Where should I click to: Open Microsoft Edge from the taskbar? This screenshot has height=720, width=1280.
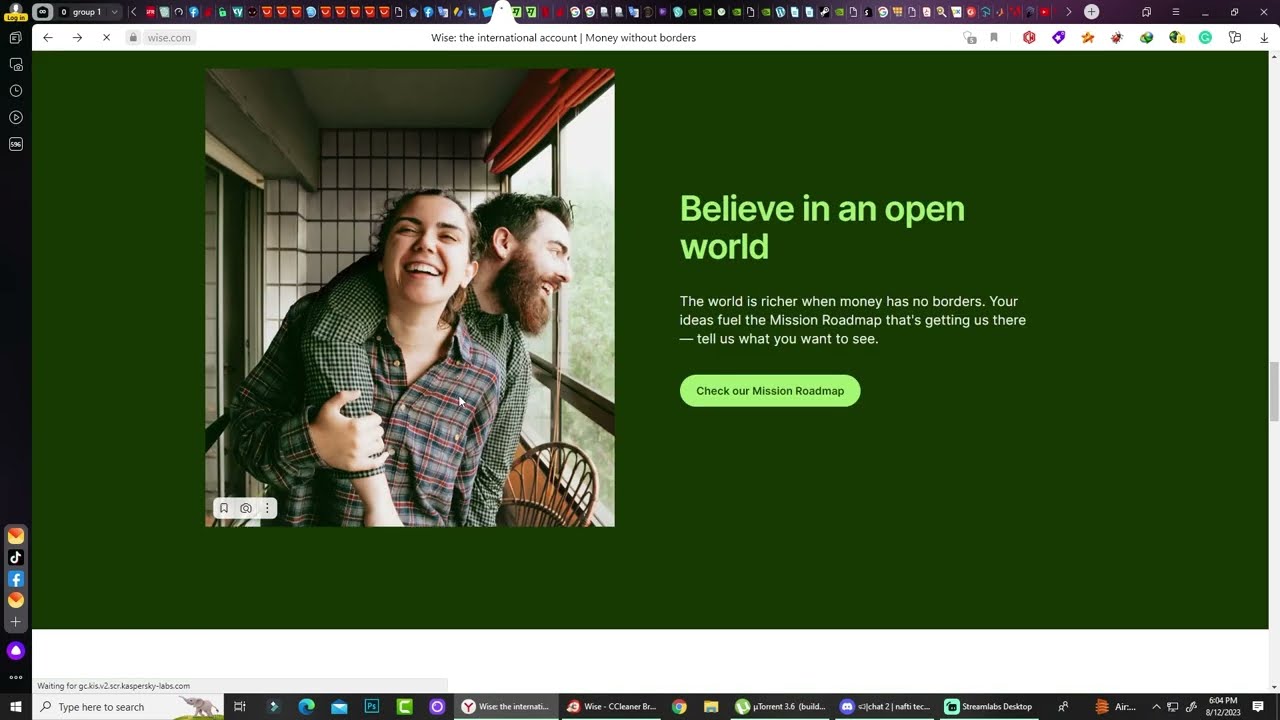coord(307,707)
